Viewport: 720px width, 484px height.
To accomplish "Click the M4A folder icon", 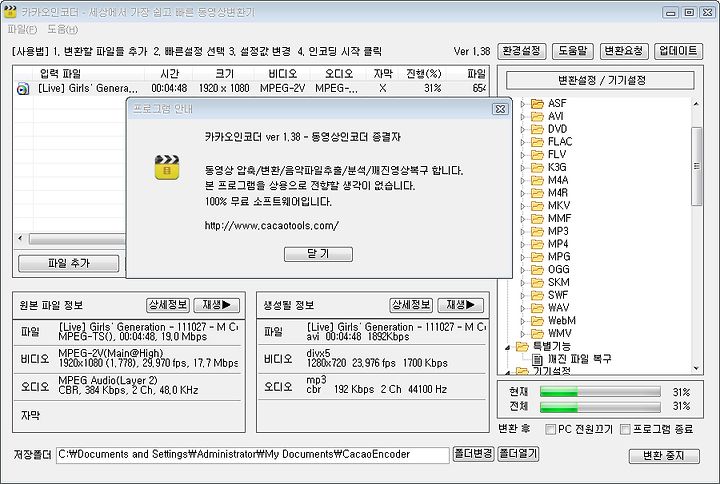I will coord(537,180).
